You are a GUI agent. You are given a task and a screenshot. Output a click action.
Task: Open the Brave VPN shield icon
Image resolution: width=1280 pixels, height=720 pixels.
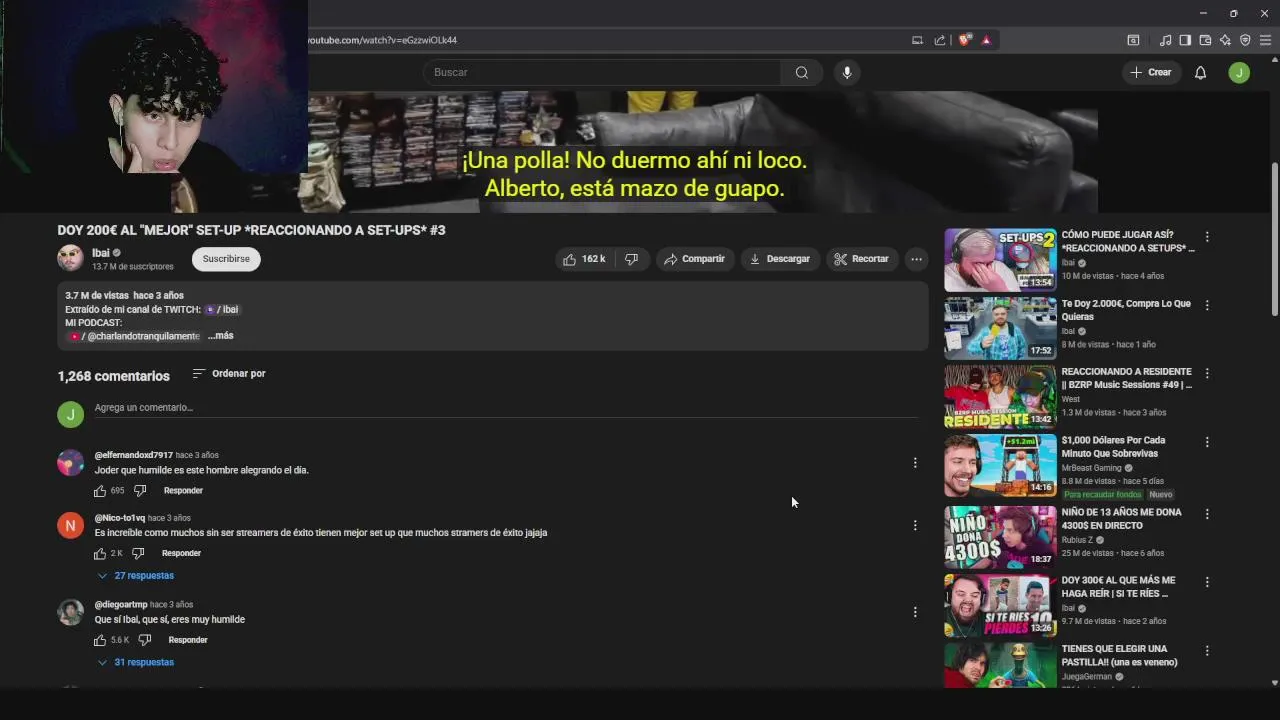pyautogui.click(x=1245, y=40)
